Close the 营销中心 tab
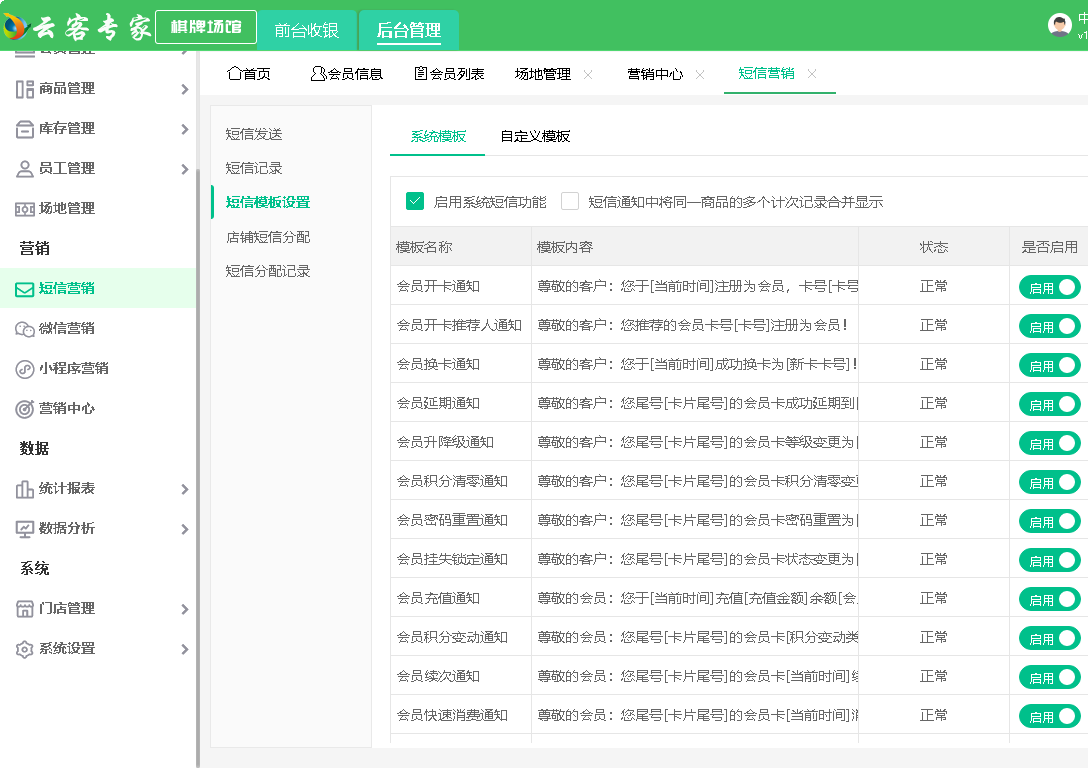The height and width of the screenshot is (768, 1088). click(x=700, y=74)
